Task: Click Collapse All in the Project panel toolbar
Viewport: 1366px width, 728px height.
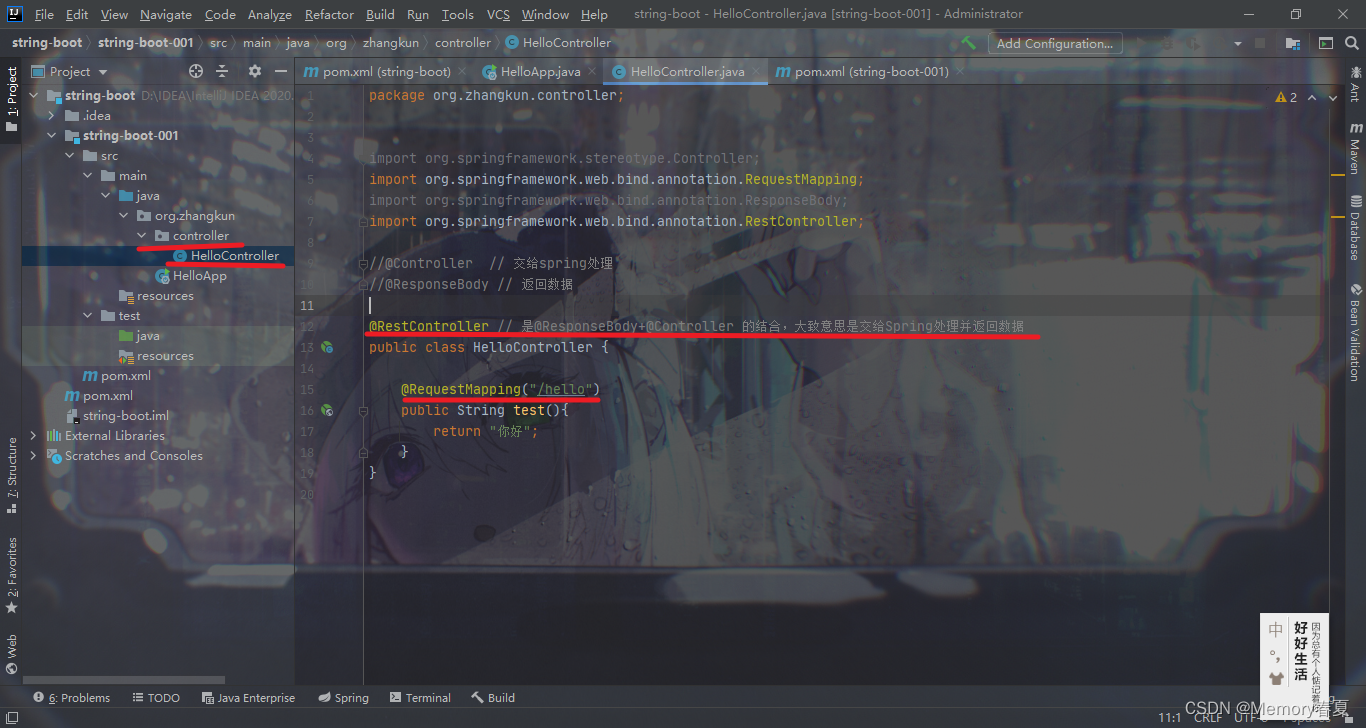Action: click(x=222, y=71)
